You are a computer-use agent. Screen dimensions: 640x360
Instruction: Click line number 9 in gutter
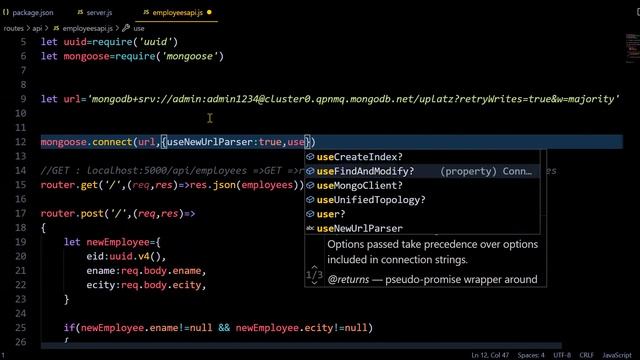(23, 99)
